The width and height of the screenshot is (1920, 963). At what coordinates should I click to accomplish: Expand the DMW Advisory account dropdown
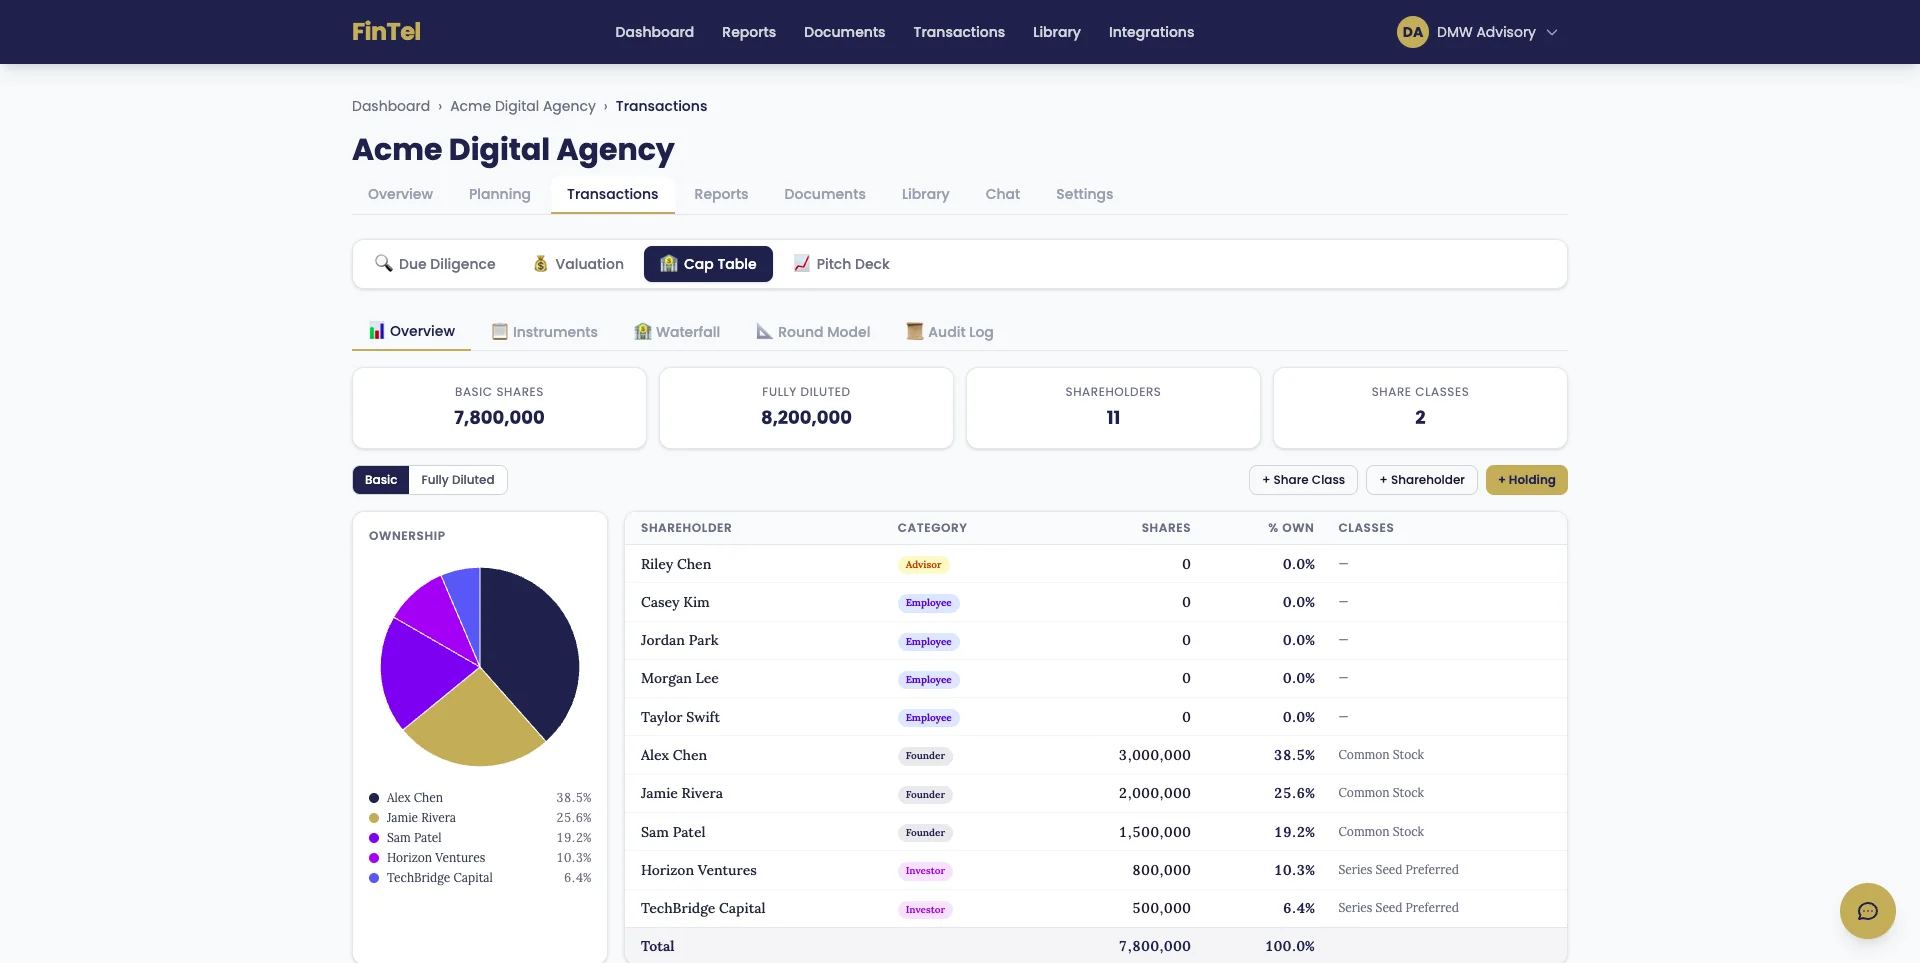pos(1552,32)
